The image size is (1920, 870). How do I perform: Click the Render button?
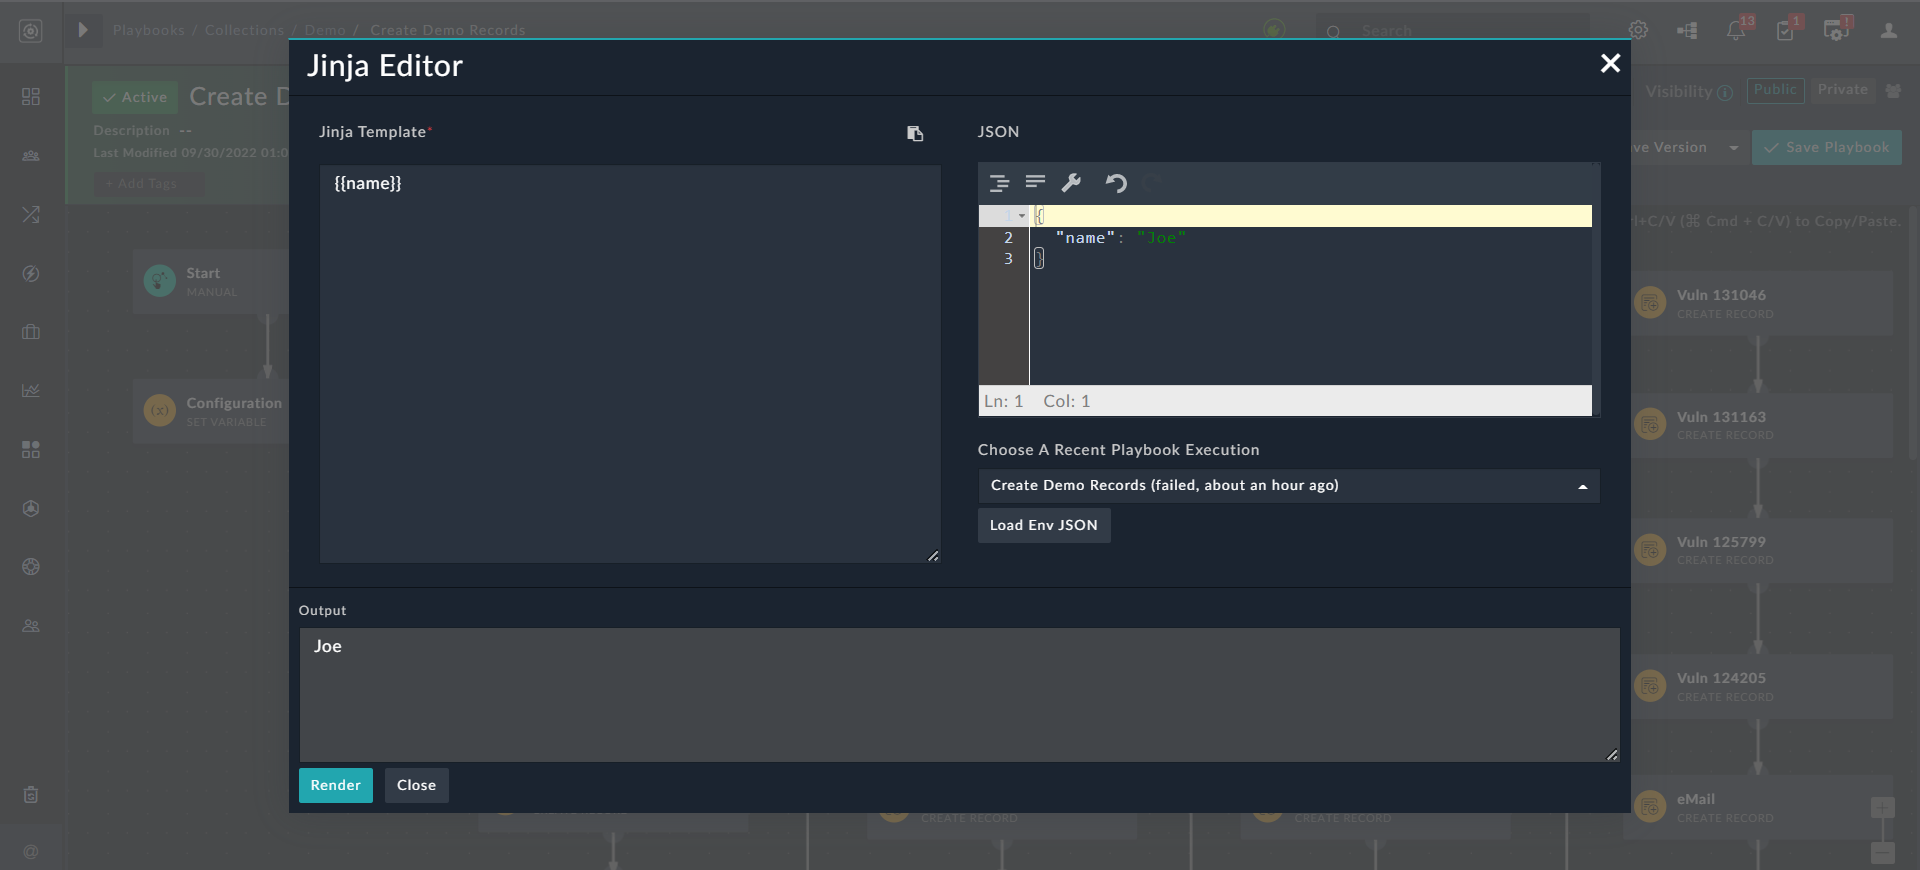coord(336,786)
